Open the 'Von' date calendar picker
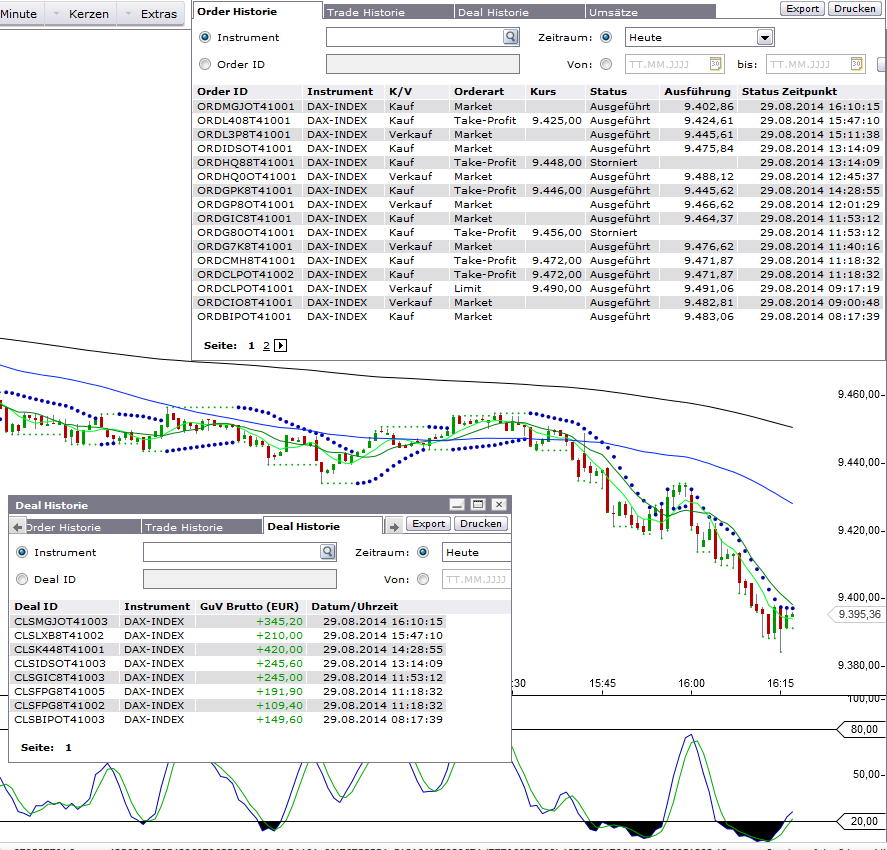887x850 pixels. [715, 64]
